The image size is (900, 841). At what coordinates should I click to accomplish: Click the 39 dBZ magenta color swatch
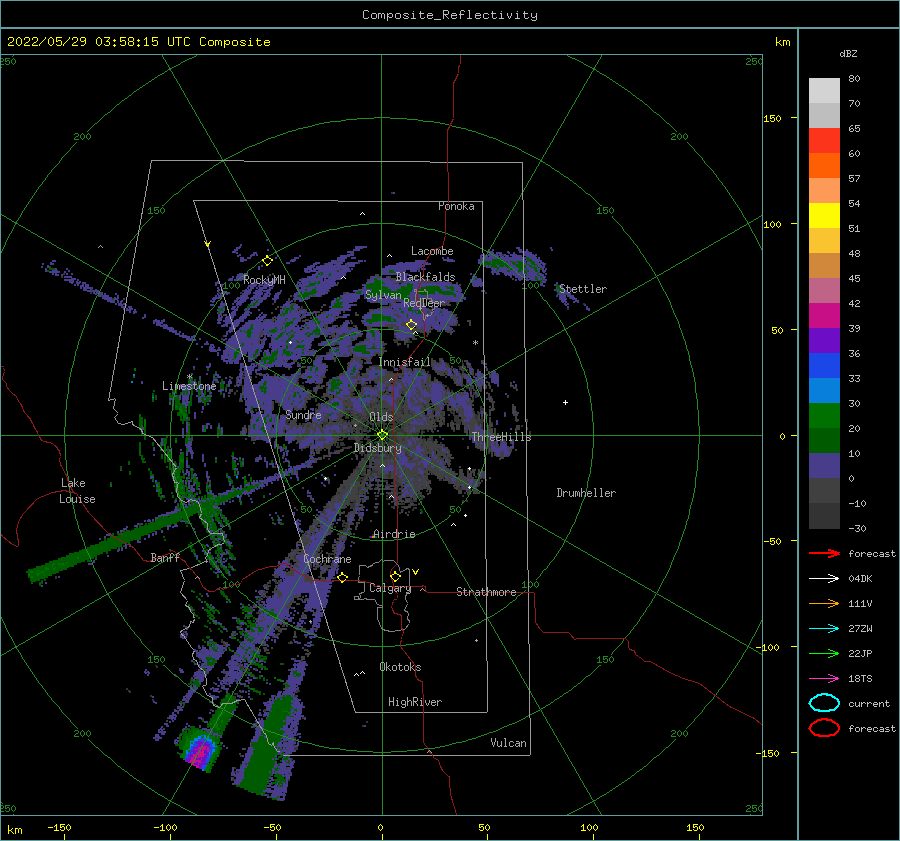[x=824, y=316]
